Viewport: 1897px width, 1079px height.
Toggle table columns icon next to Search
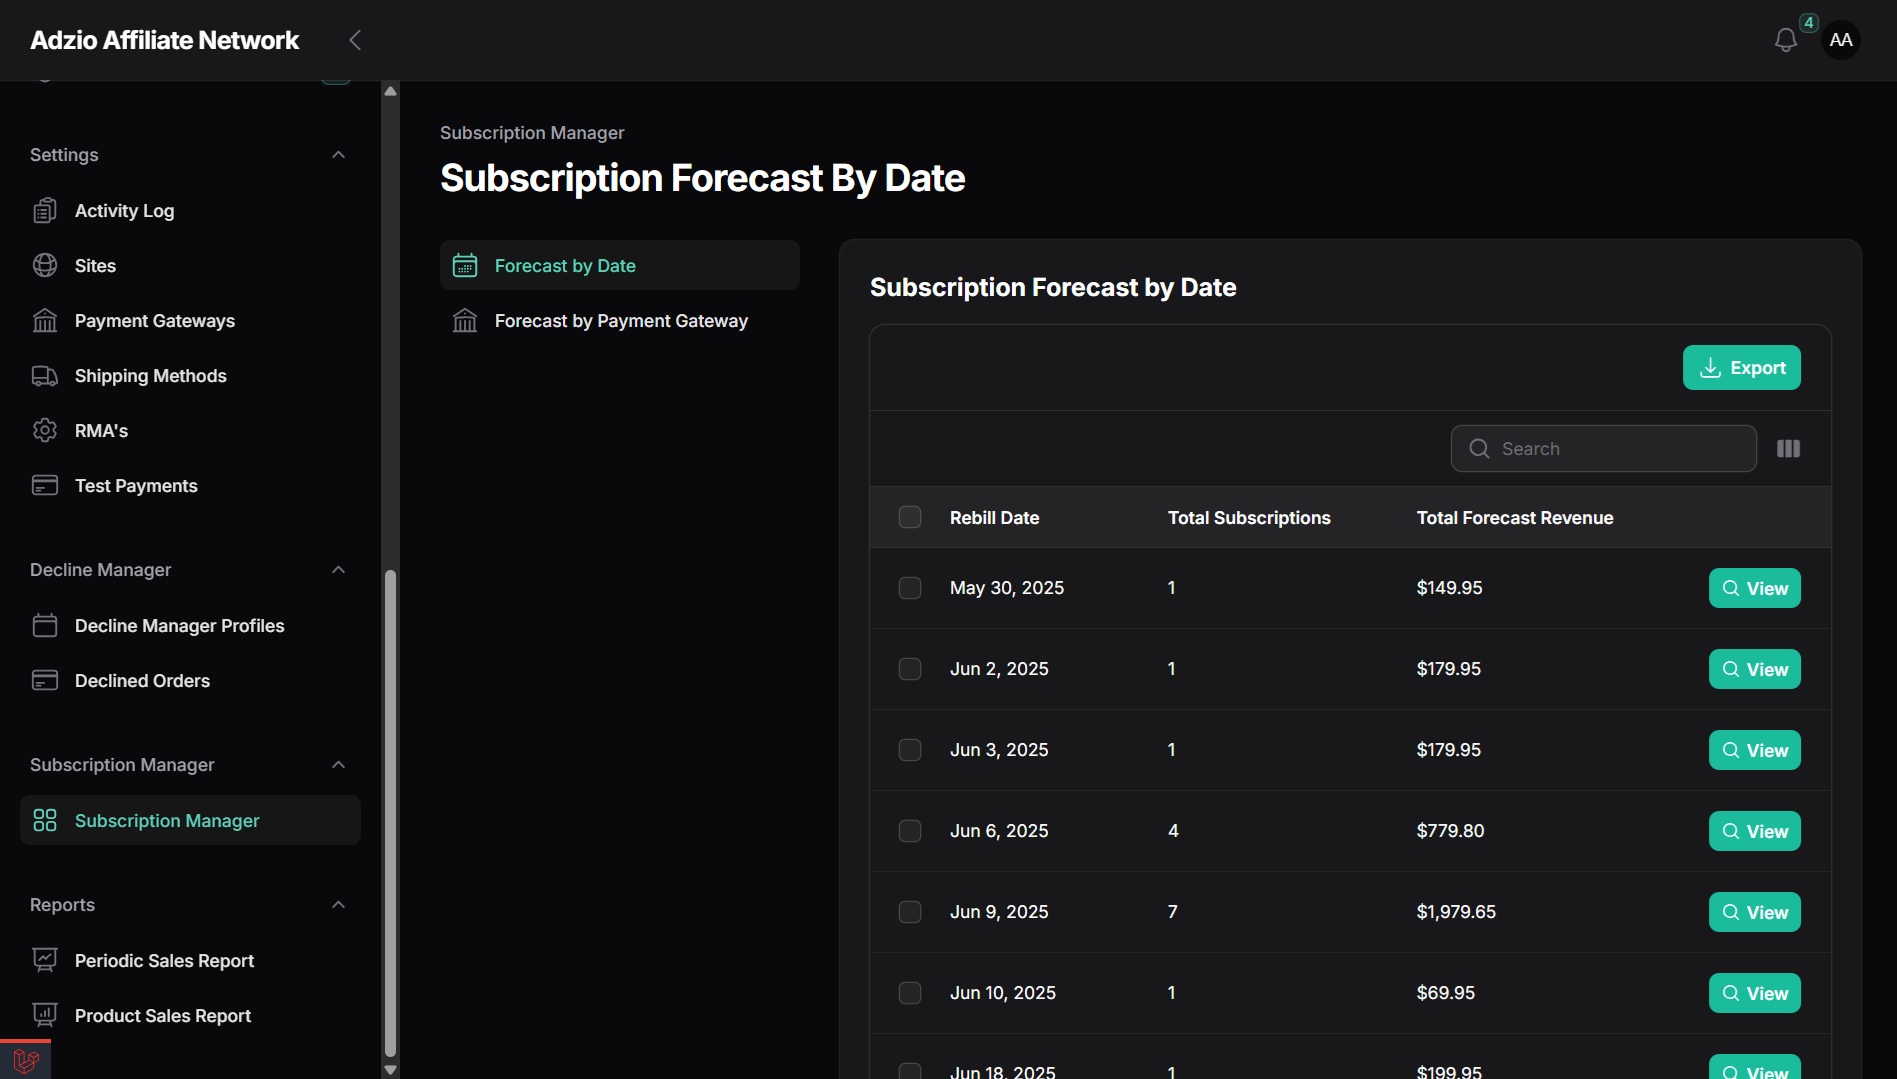pos(1788,449)
